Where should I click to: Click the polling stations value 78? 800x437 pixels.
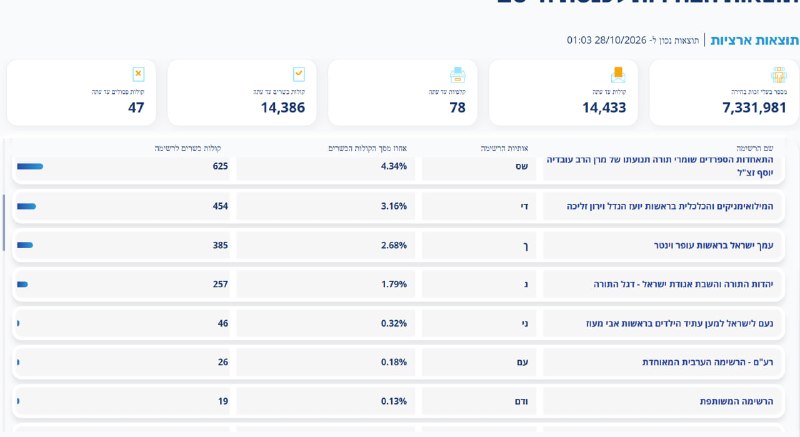[458, 108]
